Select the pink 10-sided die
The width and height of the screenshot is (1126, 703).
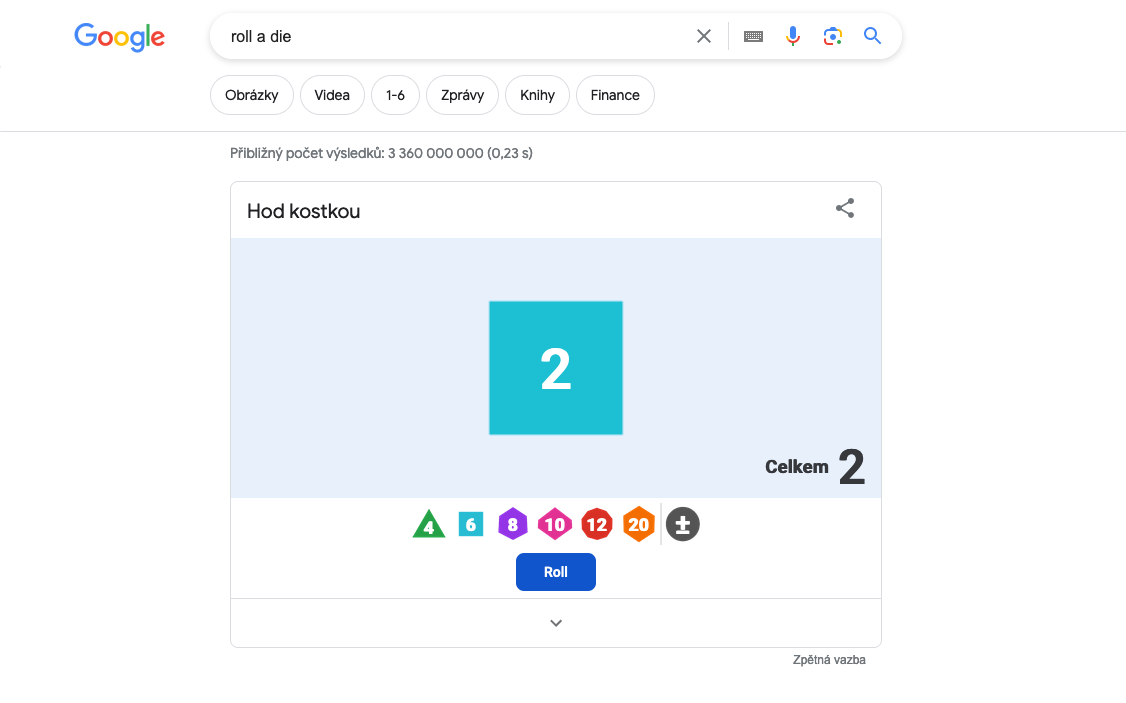pyautogui.click(x=555, y=524)
